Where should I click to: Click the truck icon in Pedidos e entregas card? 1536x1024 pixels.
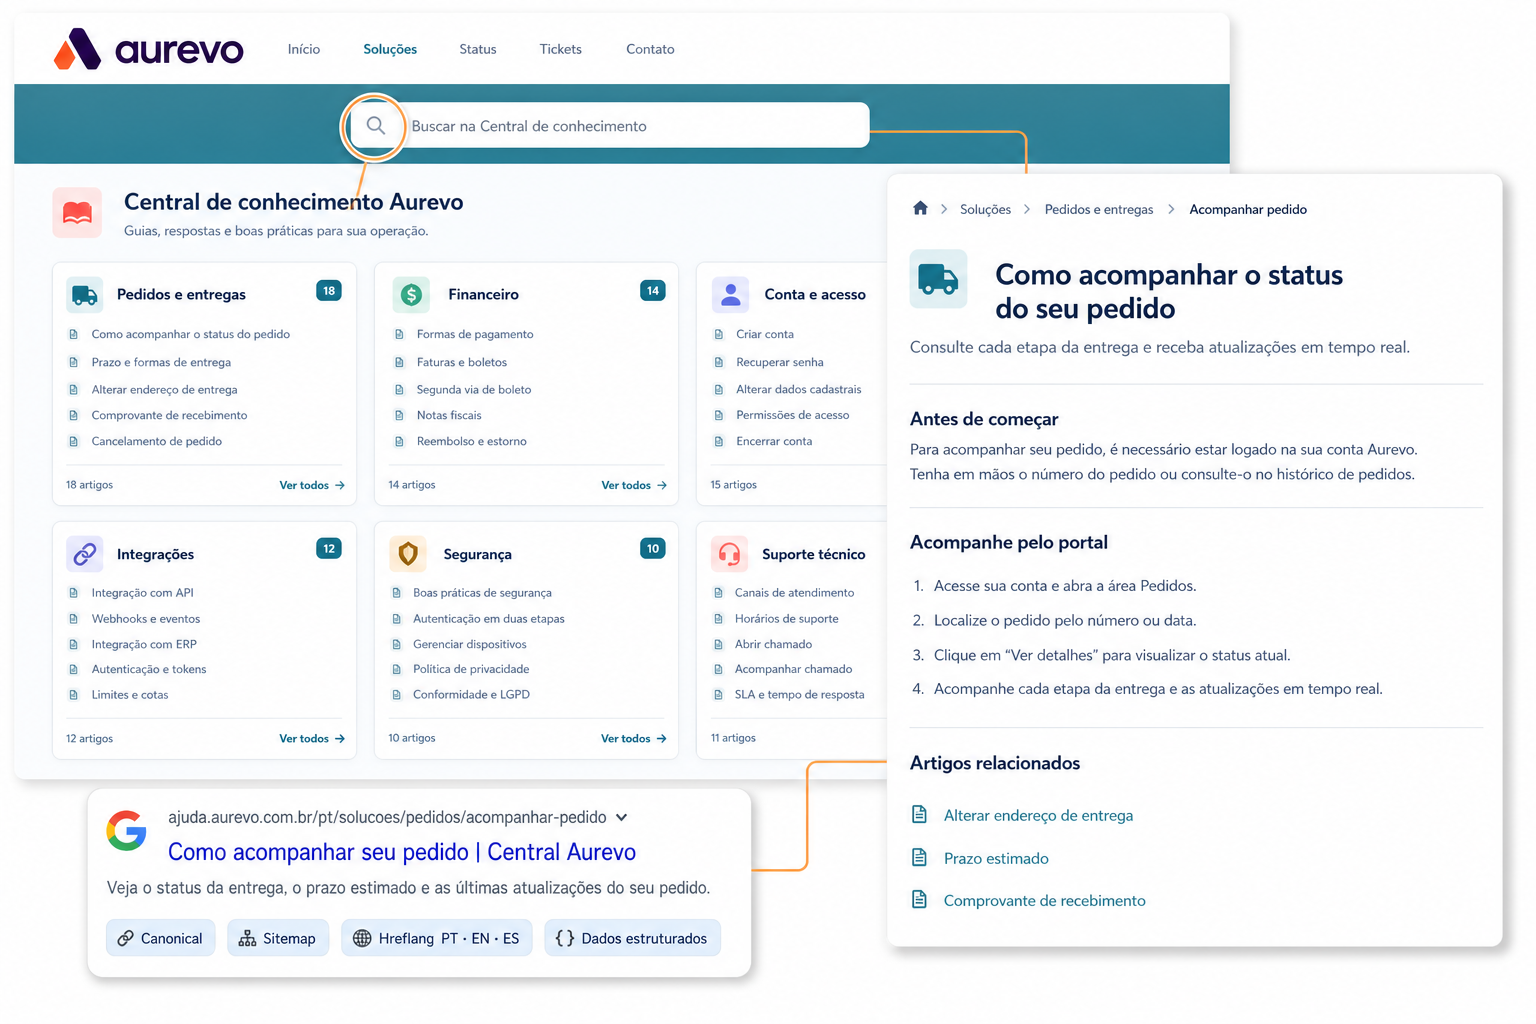point(85,295)
